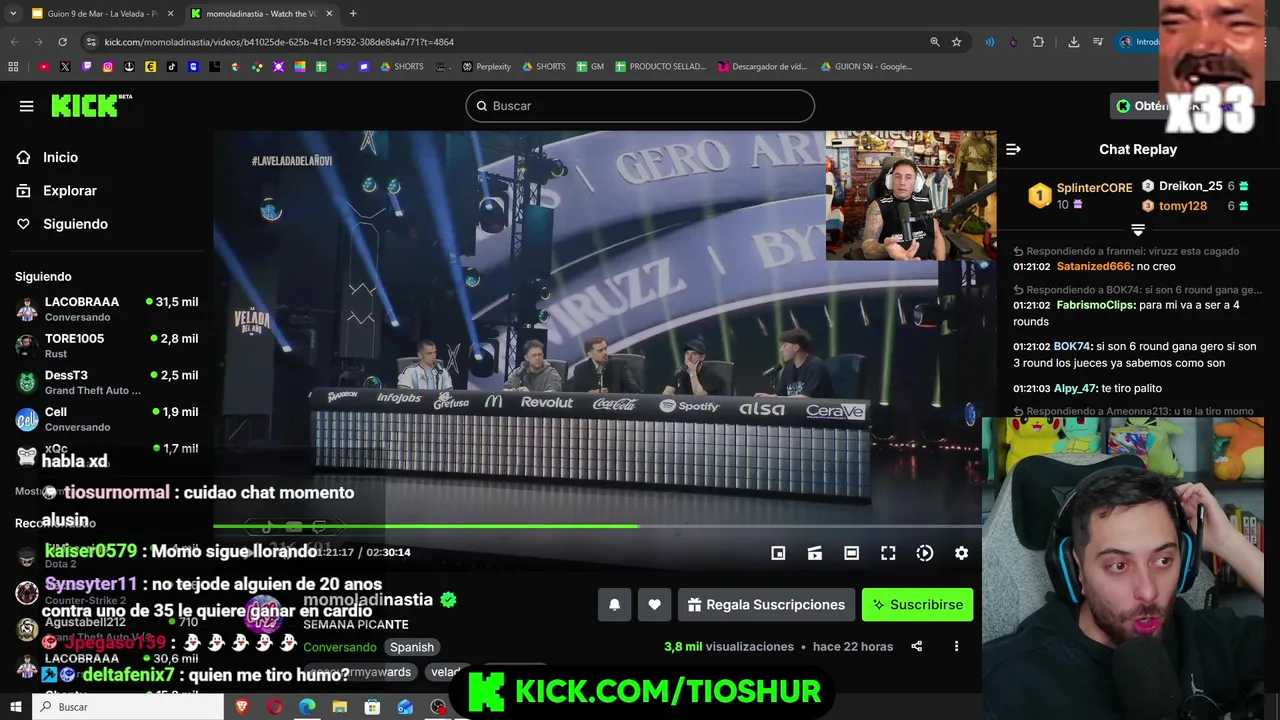1280x720 pixels.
Task: Reload the page
Action: click(62, 42)
